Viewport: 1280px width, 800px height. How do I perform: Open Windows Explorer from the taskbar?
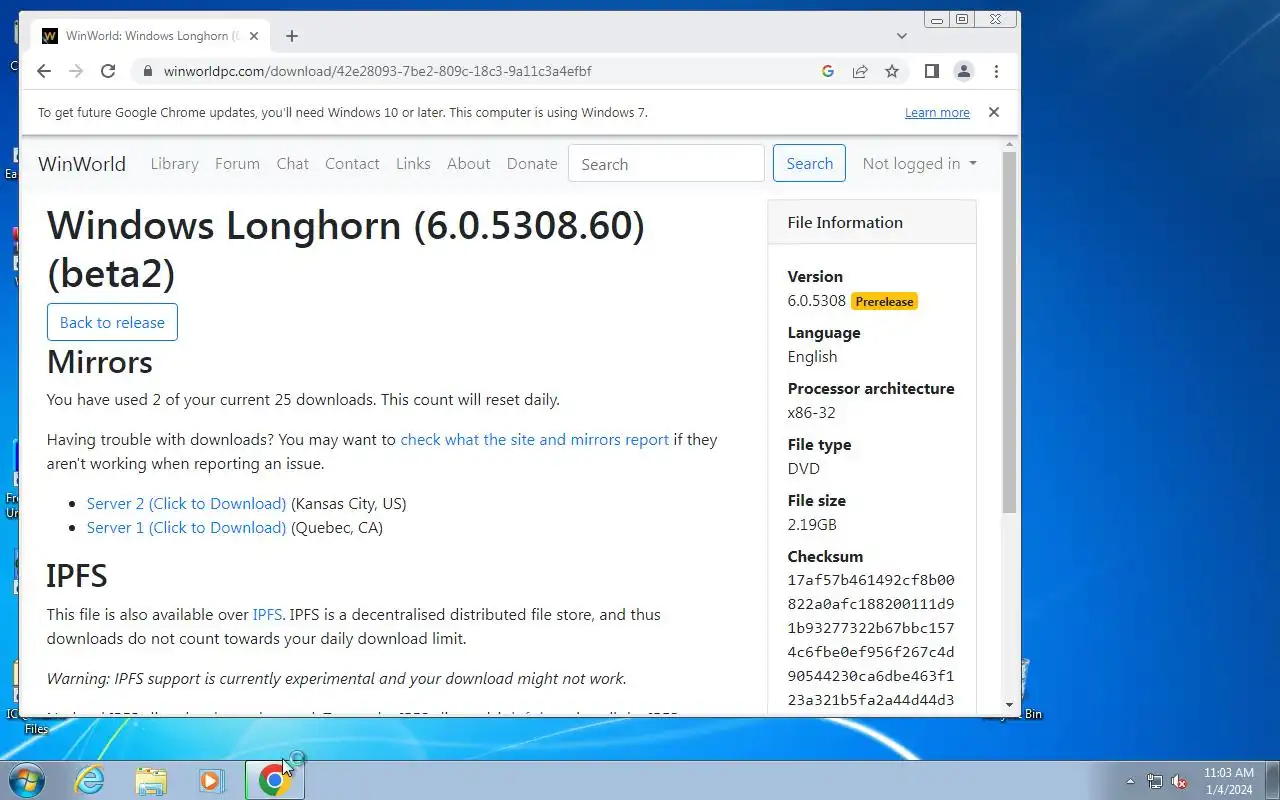point(151,780)
